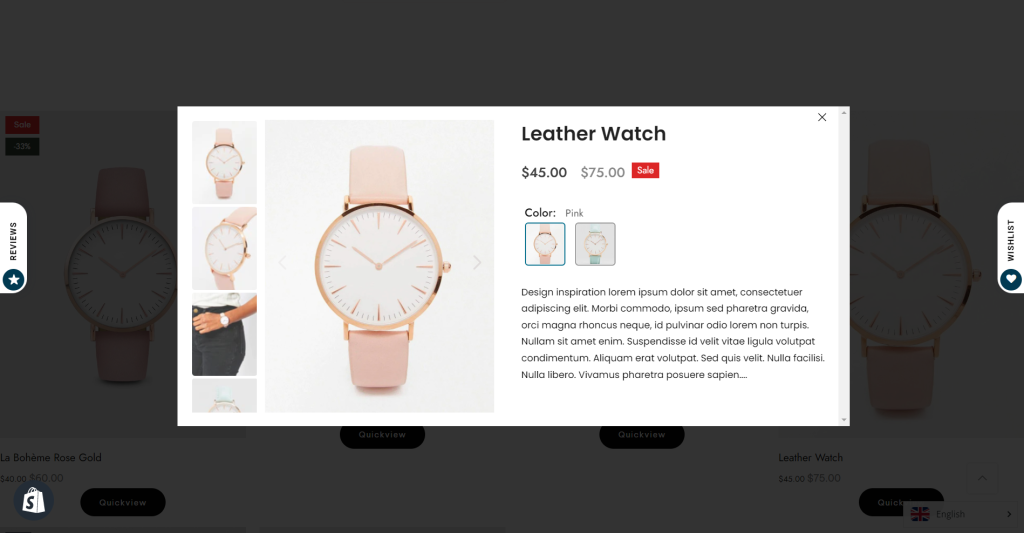1024x533 pixels.
Task: Select the Pink color swatch
Action: tap(545, 244)
